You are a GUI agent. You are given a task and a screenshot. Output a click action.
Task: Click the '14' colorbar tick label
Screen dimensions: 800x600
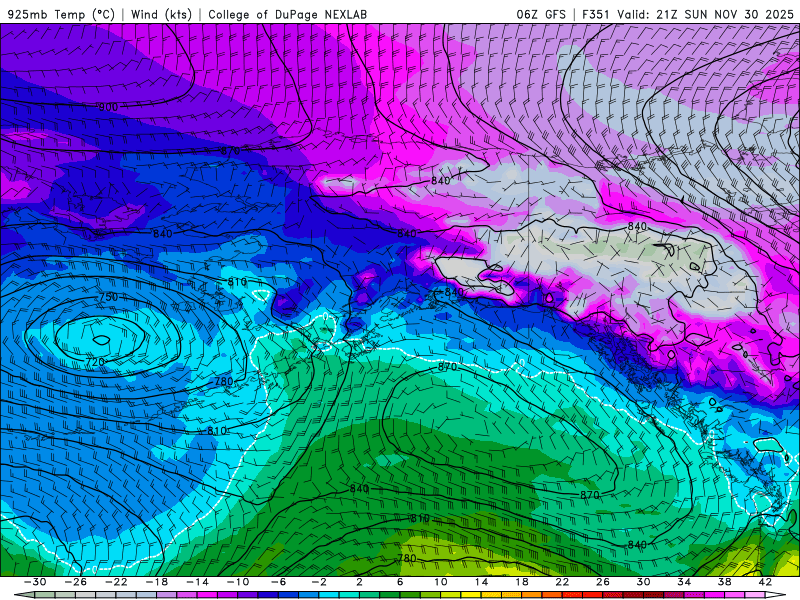pyautogui.click(x=481, y=582)
